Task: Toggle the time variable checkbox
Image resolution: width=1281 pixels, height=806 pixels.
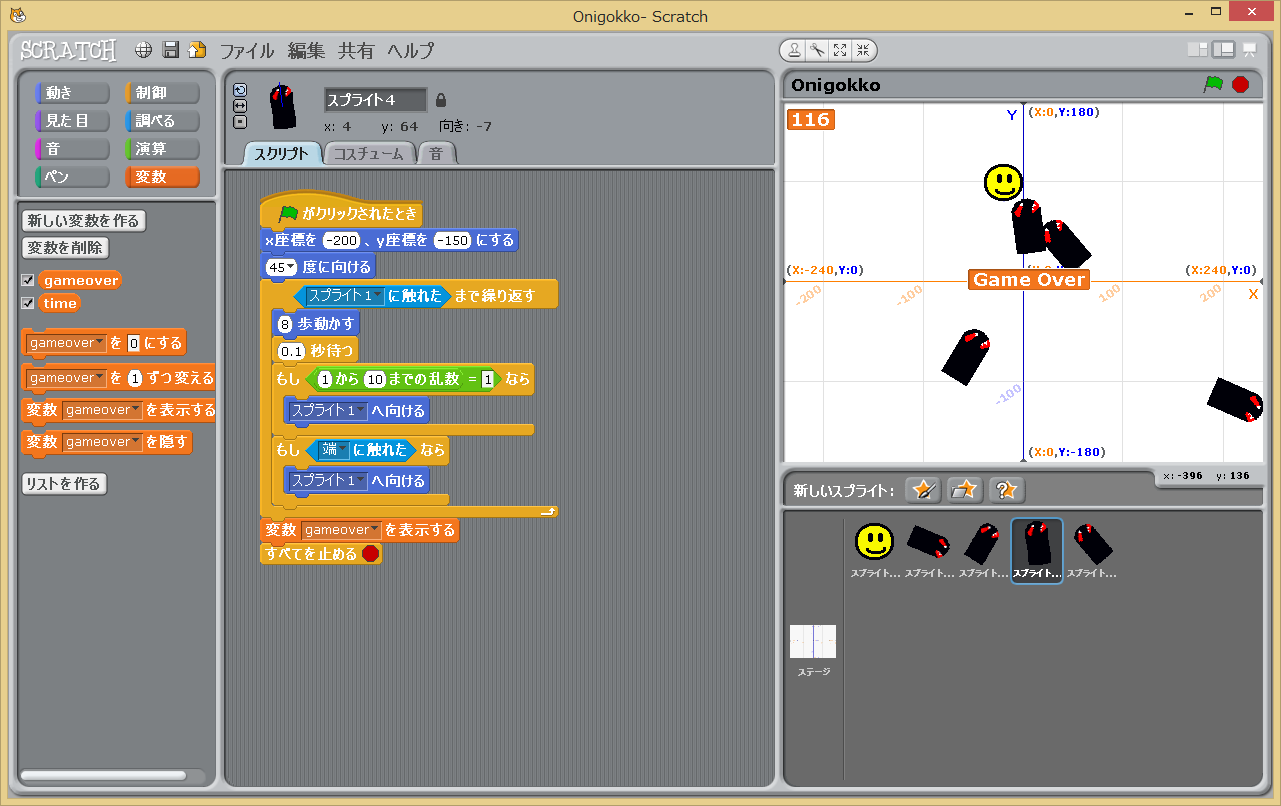Action: tap(28, 303)
